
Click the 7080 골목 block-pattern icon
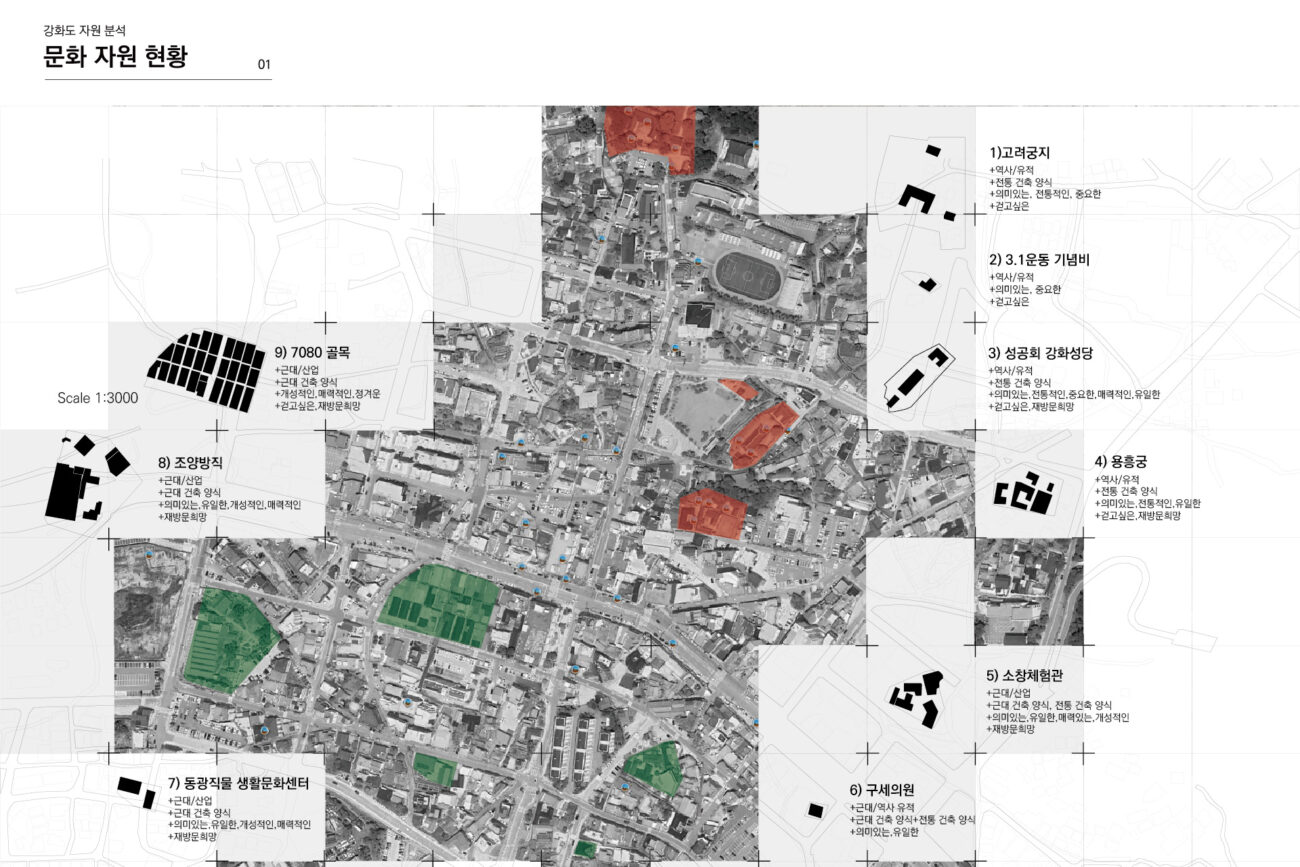point(204,368)
